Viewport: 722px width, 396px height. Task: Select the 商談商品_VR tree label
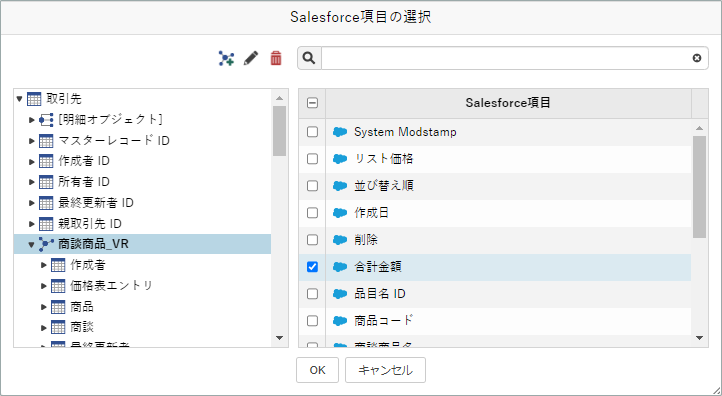tap(93, 244)
